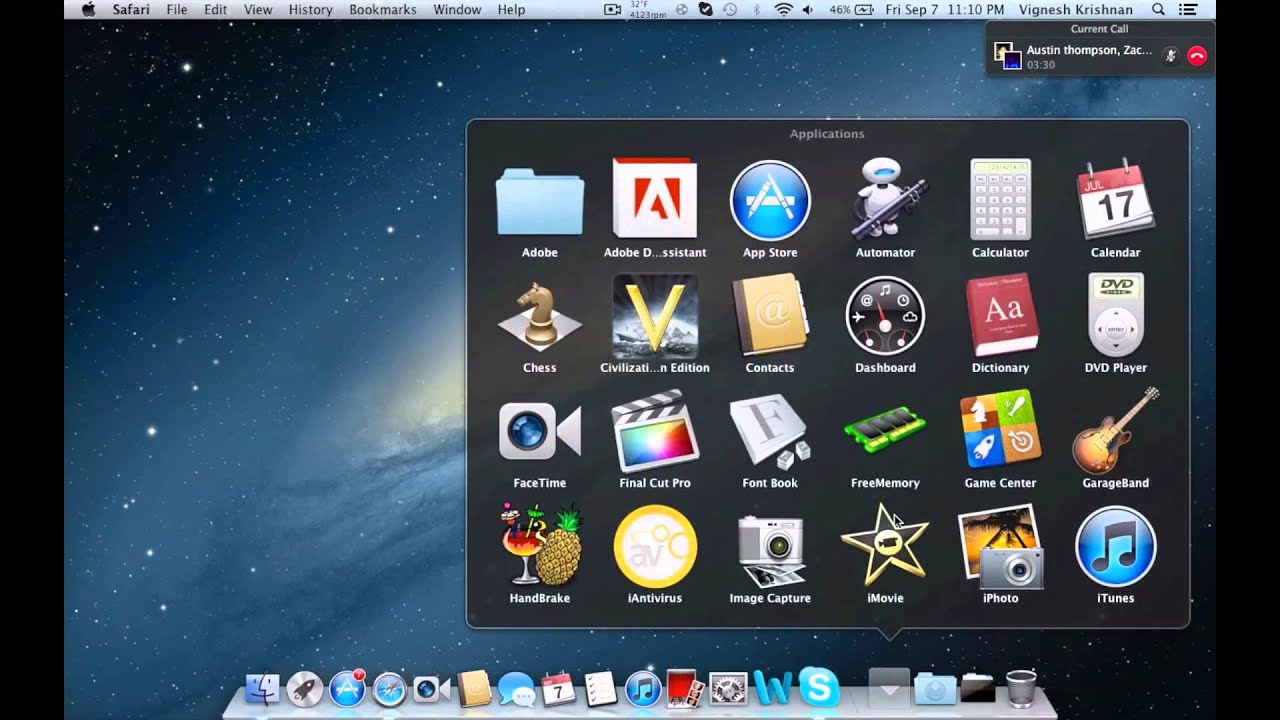Open the volume control in menu bar
1280x720 pixels.
[x=808, y=9]
